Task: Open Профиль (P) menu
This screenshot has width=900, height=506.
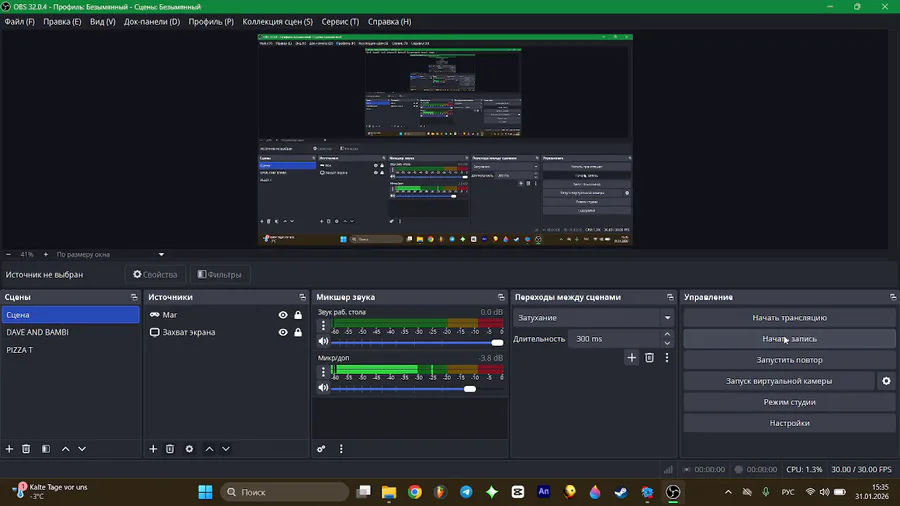Action: click(x=211, y=22)
